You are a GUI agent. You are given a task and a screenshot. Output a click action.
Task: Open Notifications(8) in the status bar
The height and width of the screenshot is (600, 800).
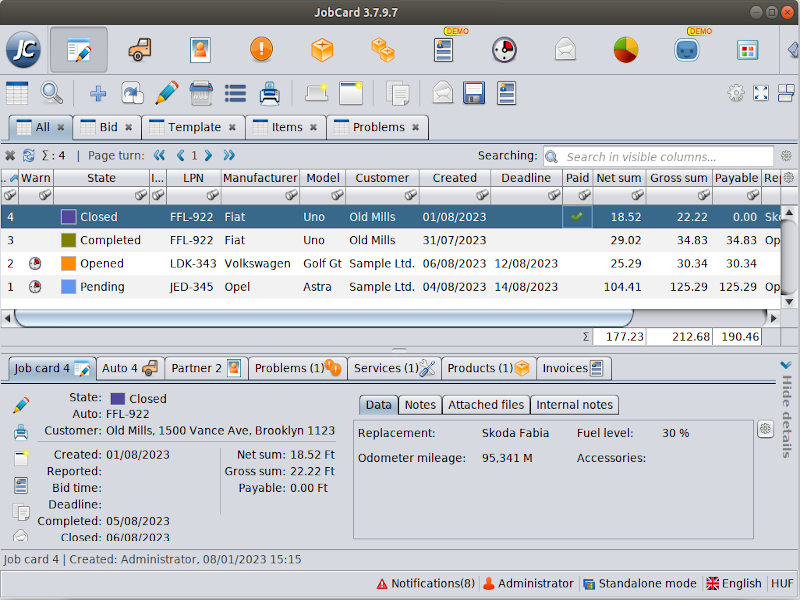tap(426, 583)
